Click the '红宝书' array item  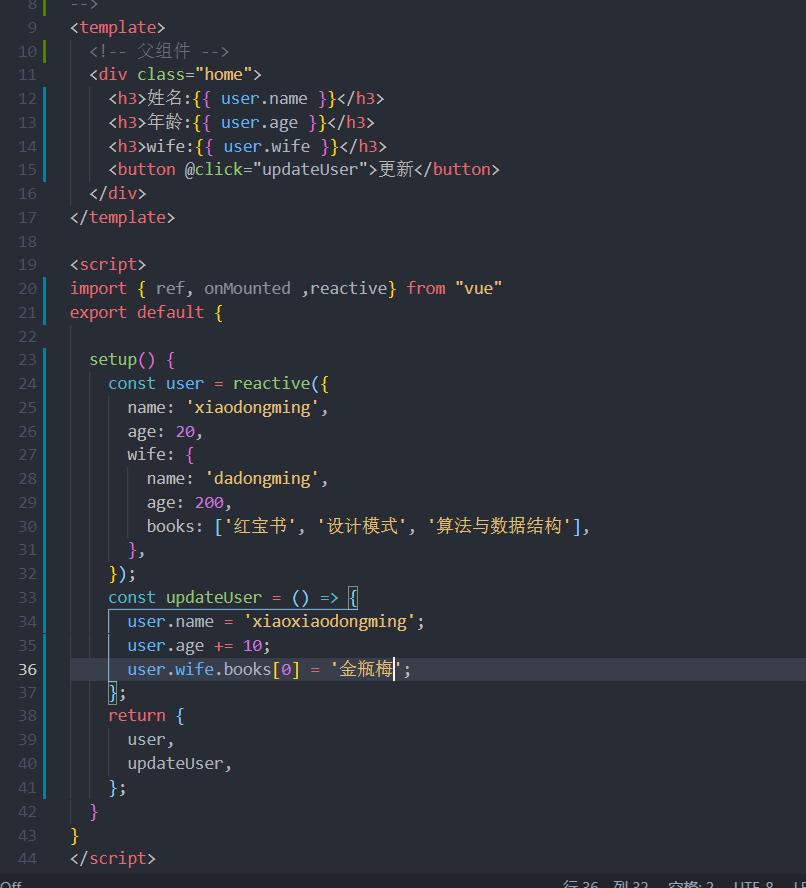pos(261,527)
